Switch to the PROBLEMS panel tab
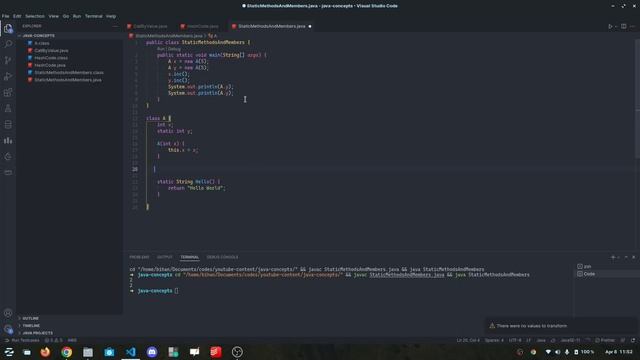 pyautogui.click(x=139, y=257)
